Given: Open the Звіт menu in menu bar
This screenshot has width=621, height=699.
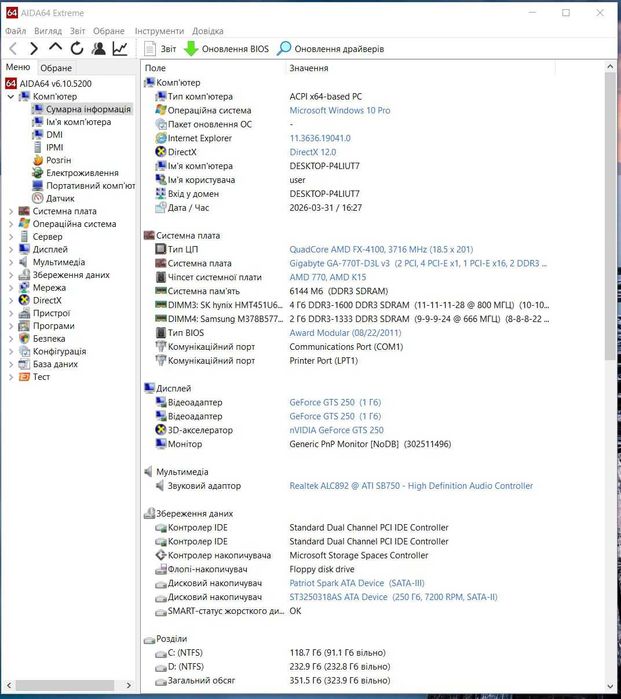Looking at the screenshot, I should pos(77,31).
